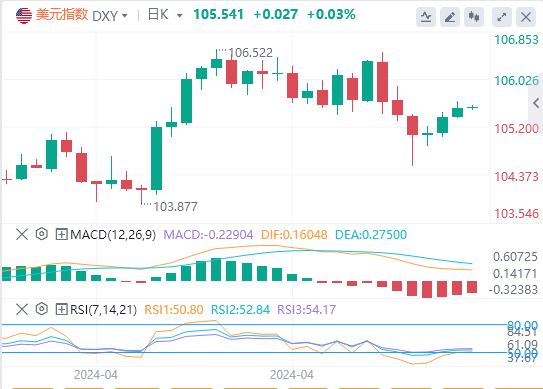543x389 pixels.
Task: Close the chart panel
Action: tap(526, 17)
